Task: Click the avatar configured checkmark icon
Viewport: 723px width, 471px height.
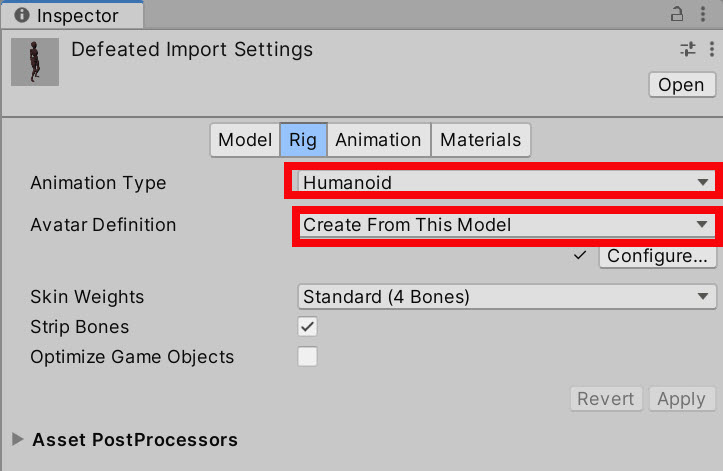Action: [x=580, y=255]
